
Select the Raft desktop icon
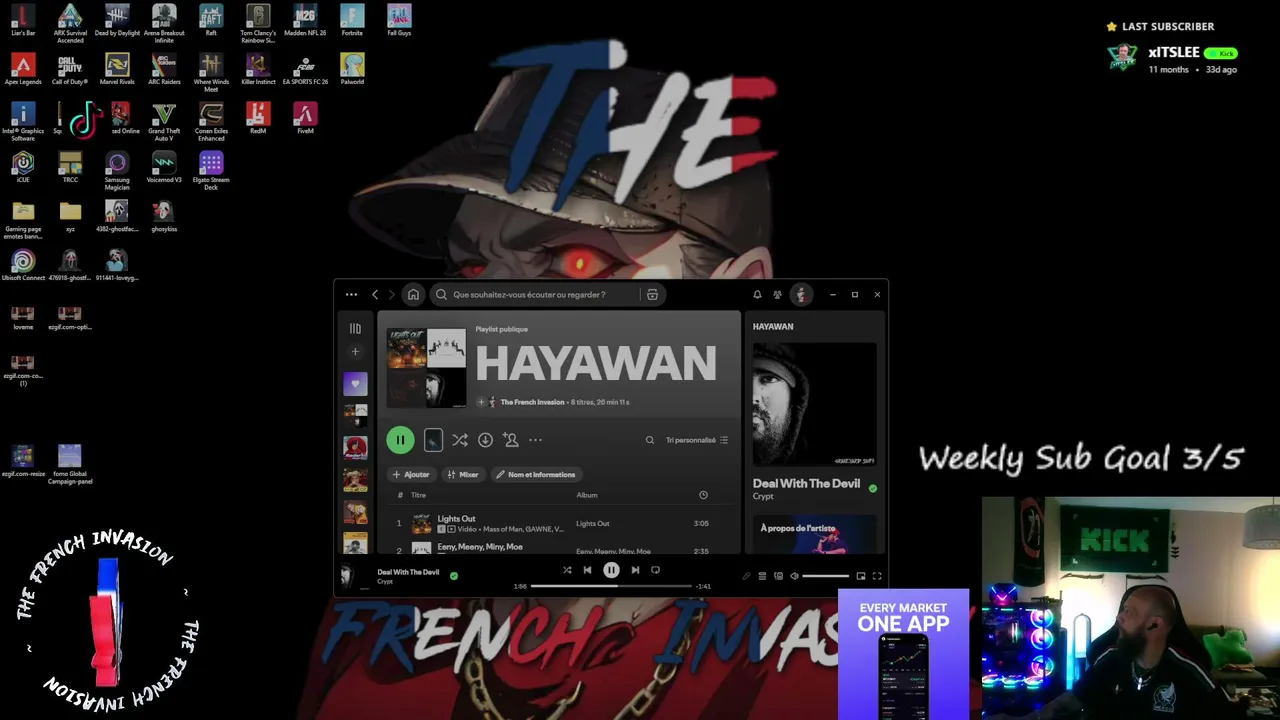[211, 20]
